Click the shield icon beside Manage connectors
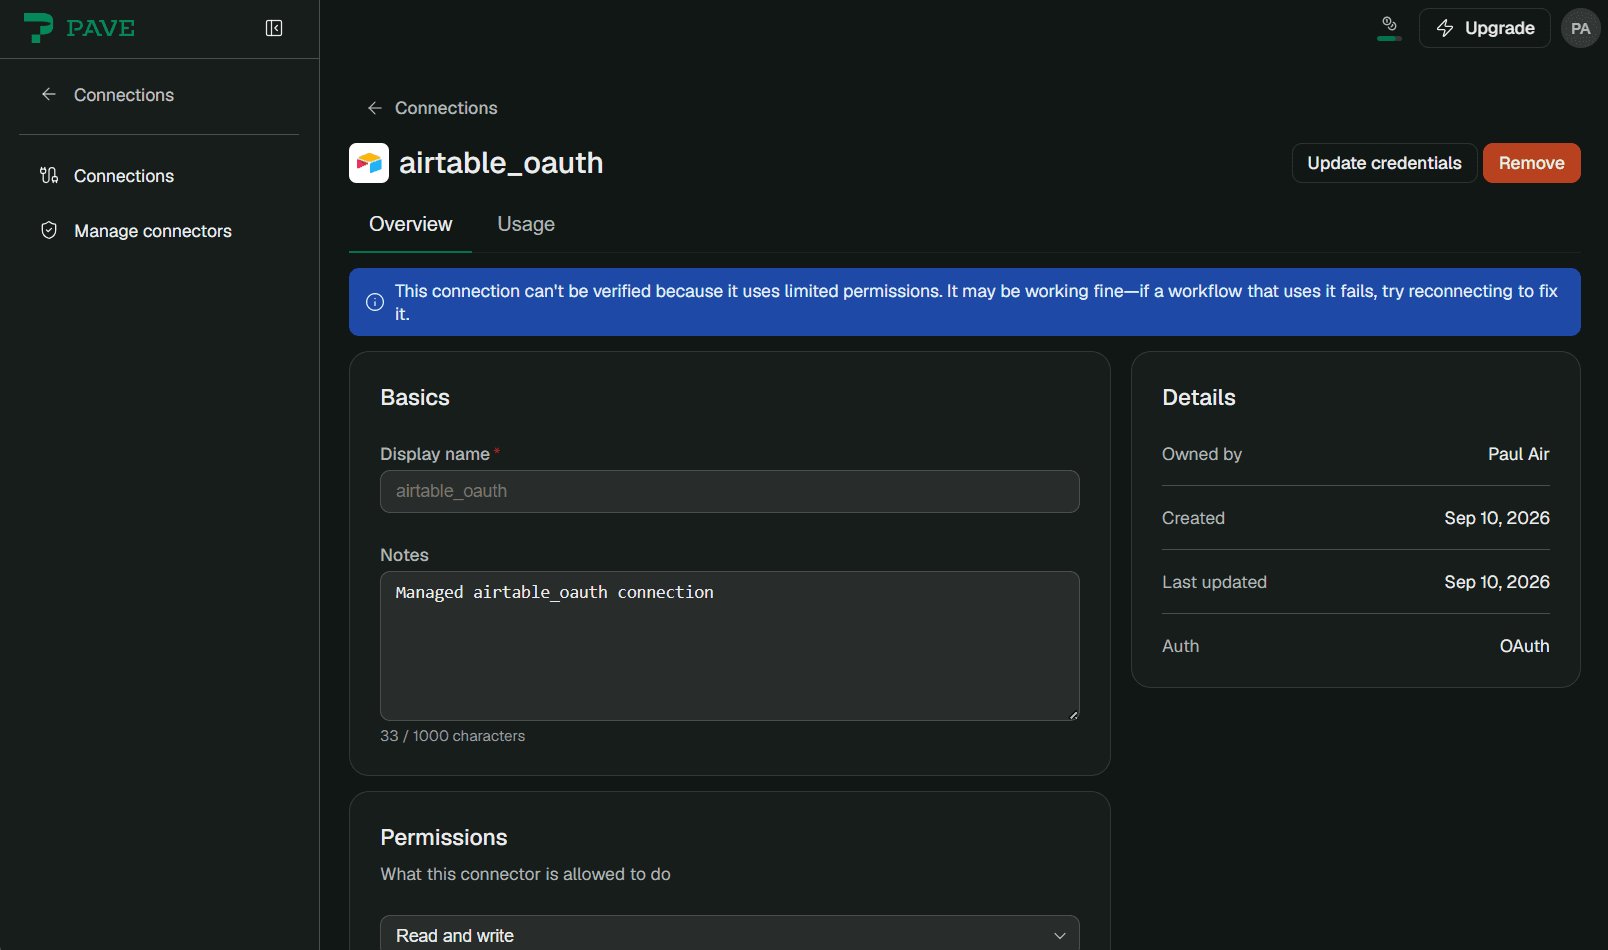Screen dimensions: 1608x950 coord(49,230)
